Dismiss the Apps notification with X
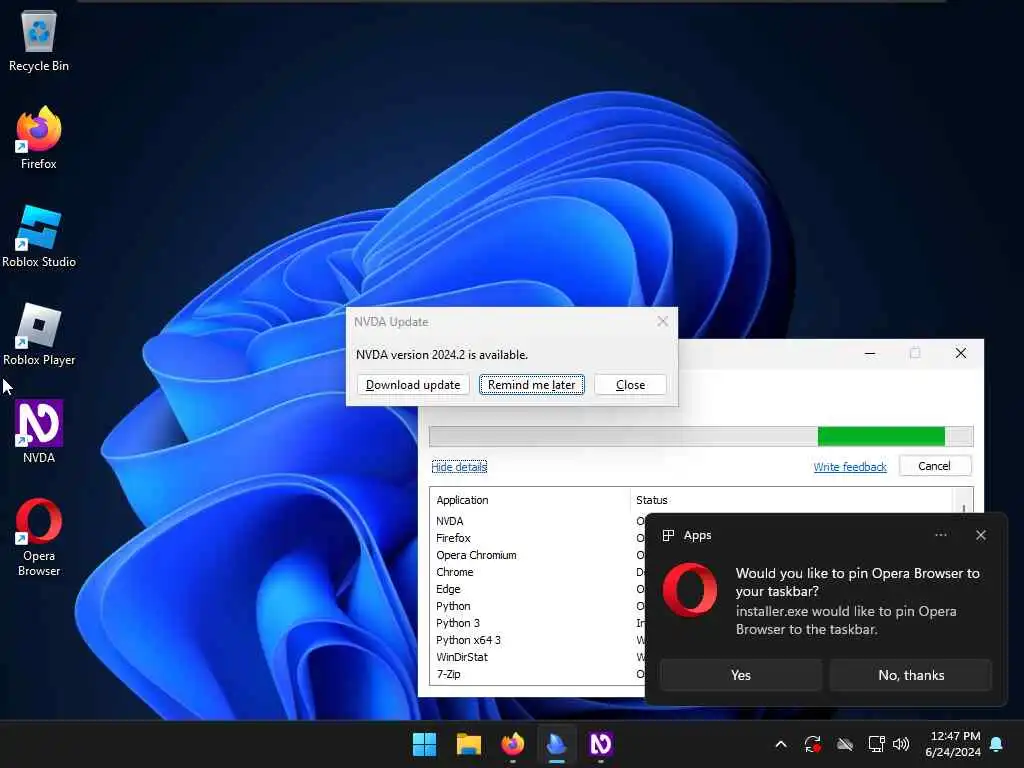The image size is (1024, 768). point(981,535)
